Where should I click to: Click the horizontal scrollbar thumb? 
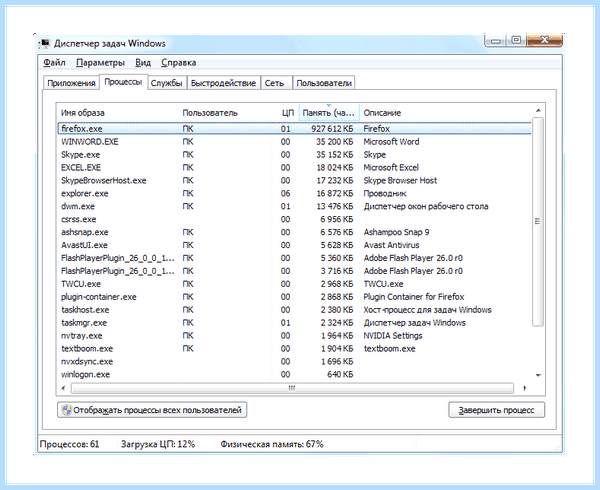292,388
